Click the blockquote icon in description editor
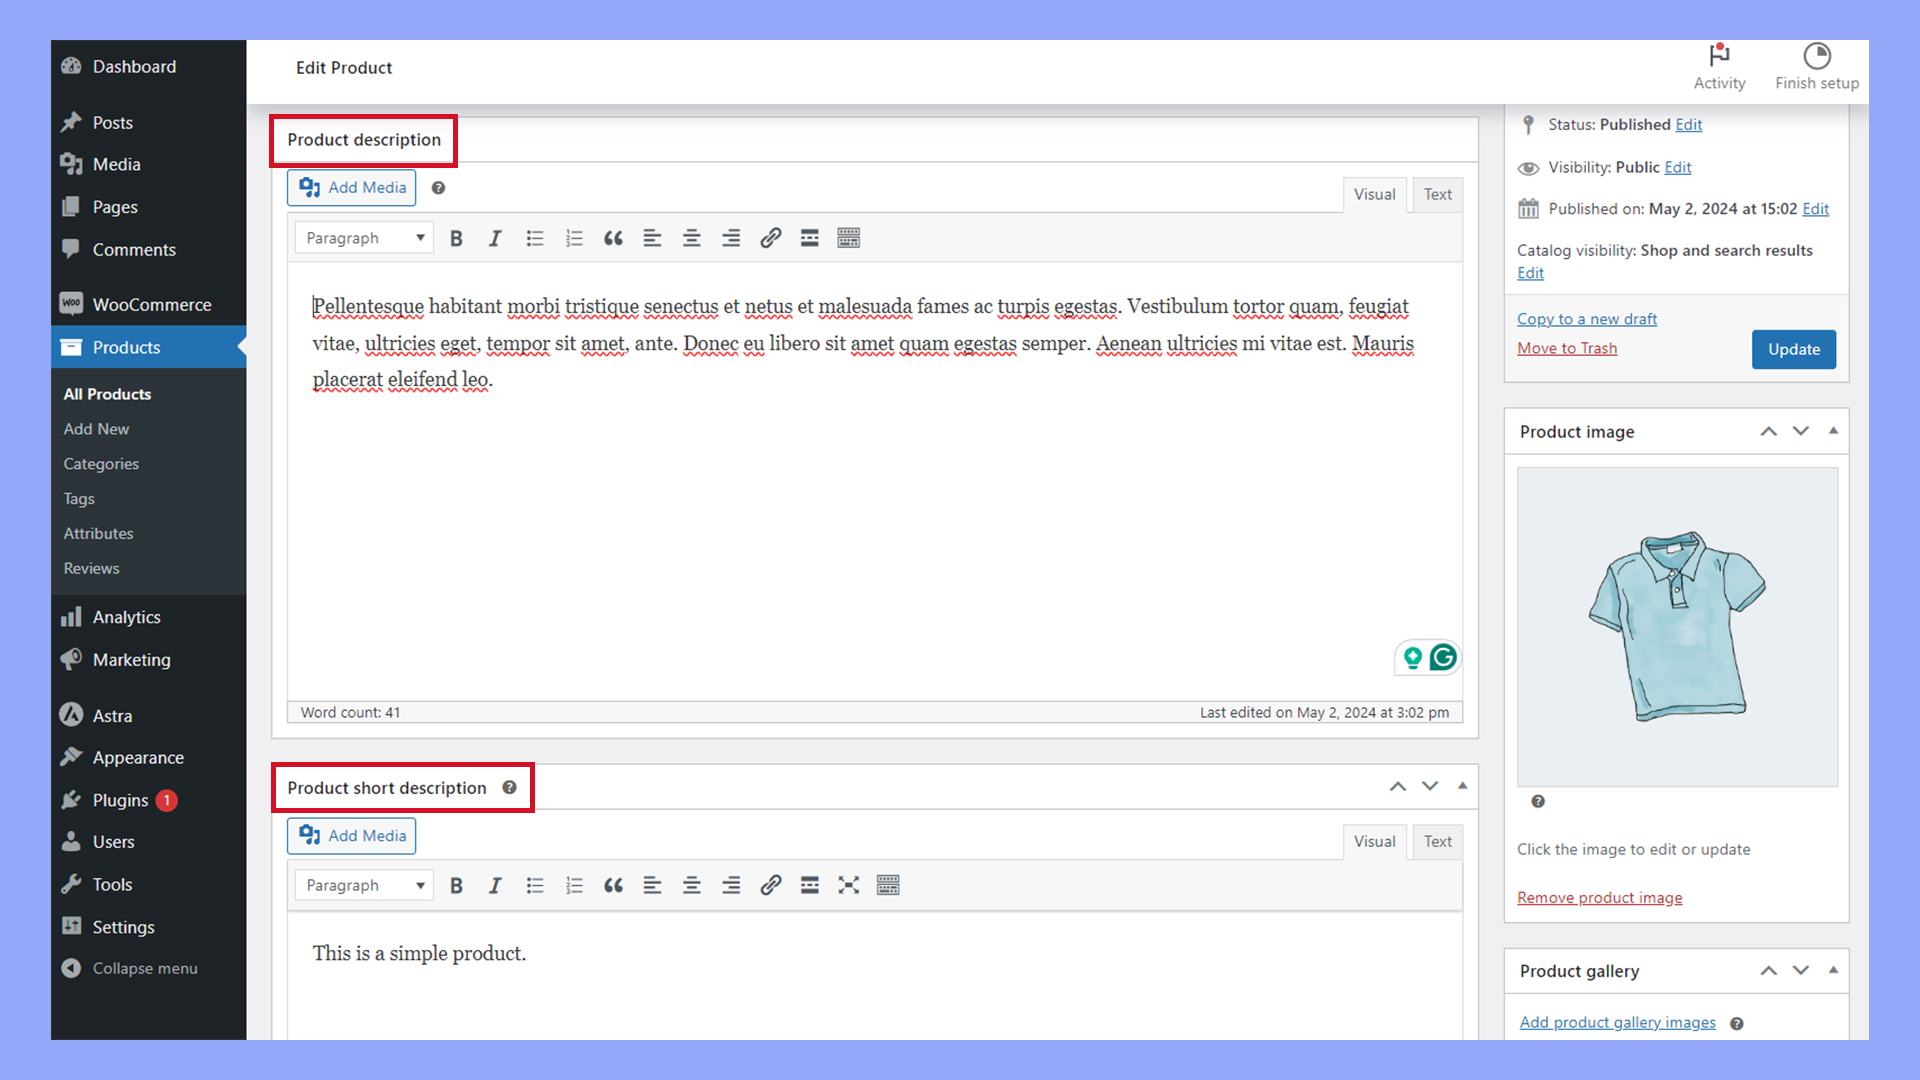The image size is (1920, 1080). click(613, 237)
